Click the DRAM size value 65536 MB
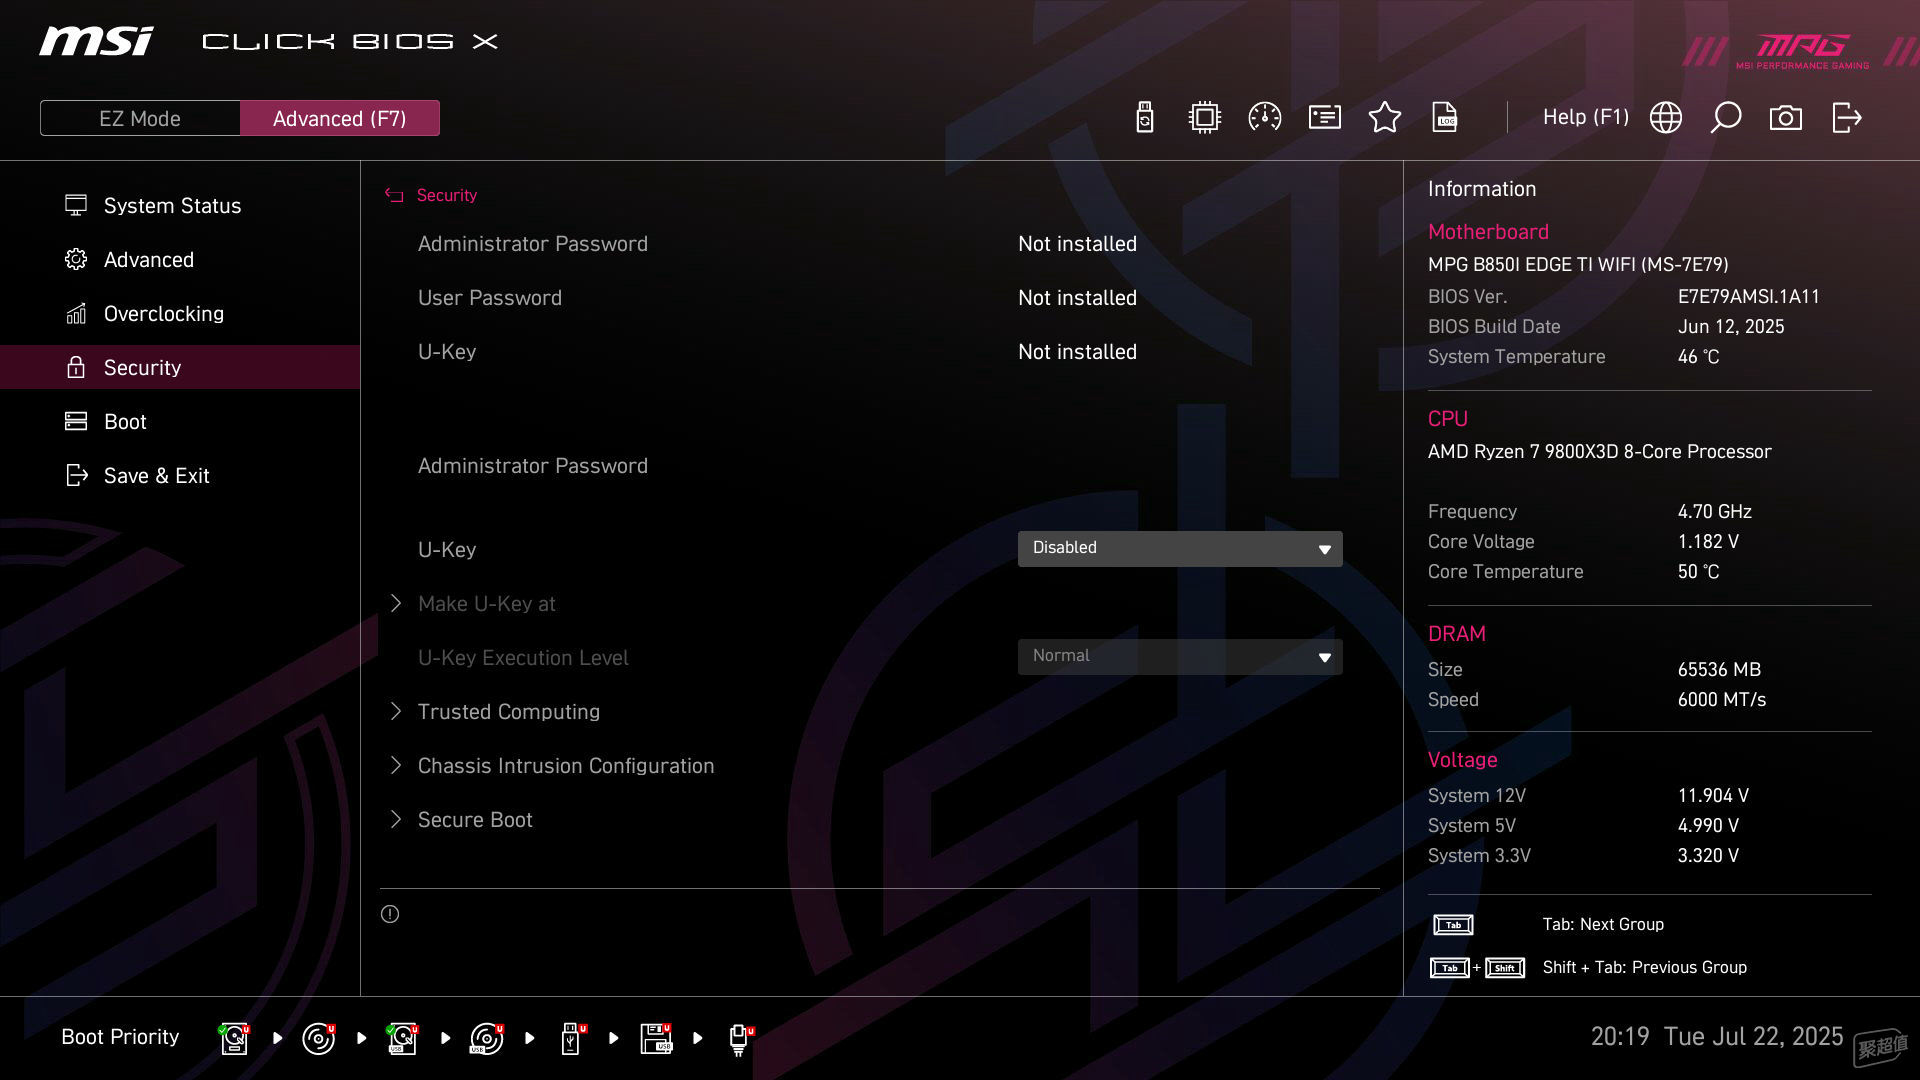1920x1080 pixels. [x=1719, y=669]
